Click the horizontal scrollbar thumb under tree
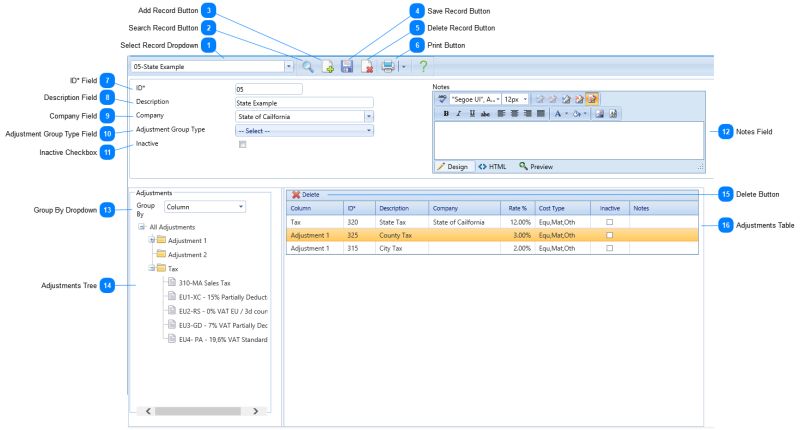The width and height of the screenshot is (800, 430). [198, 411]
